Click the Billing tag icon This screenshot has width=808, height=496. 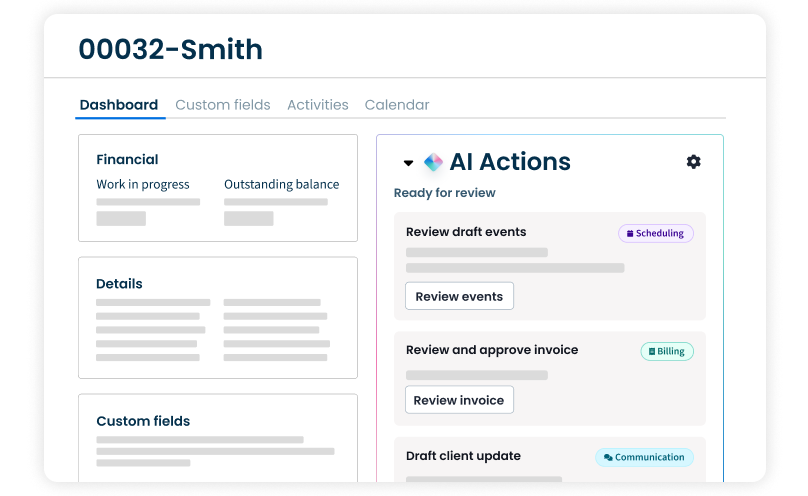tap(652, 352)
